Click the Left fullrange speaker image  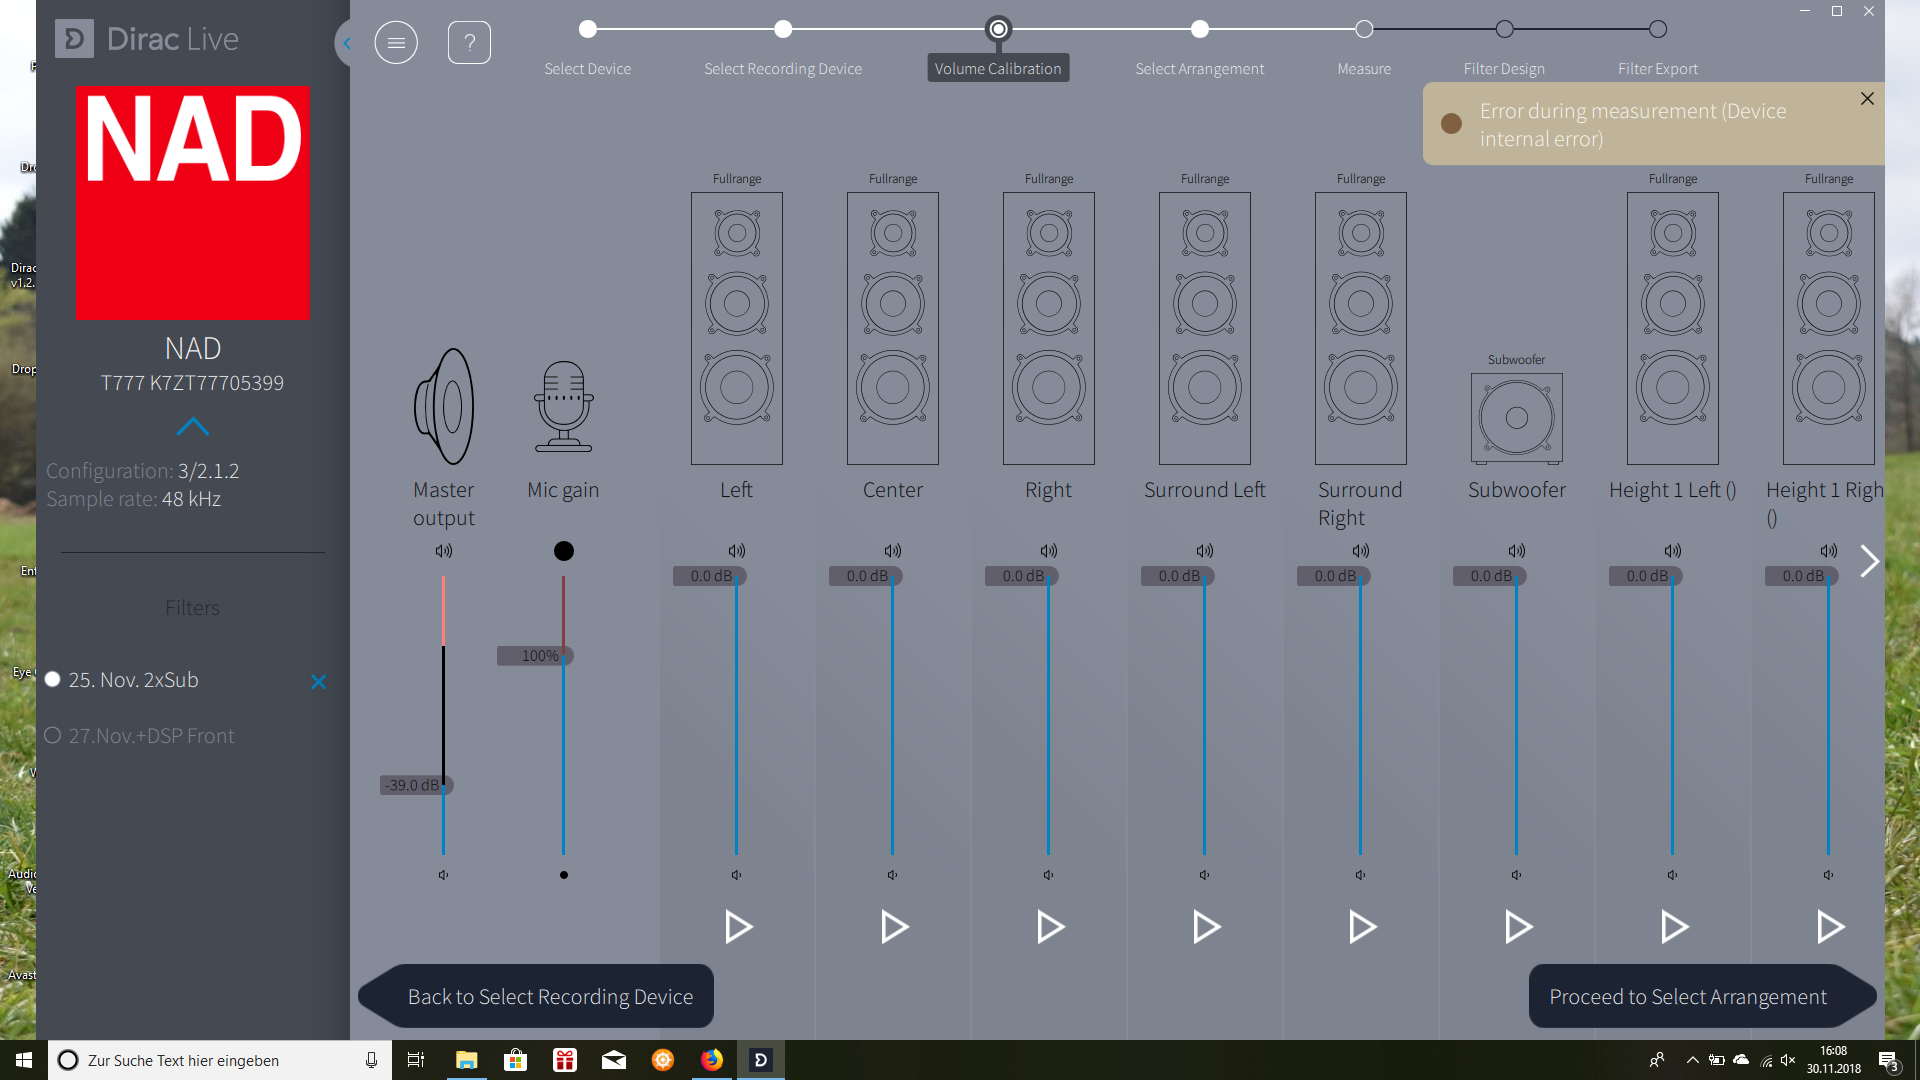[x=737, y=328]
